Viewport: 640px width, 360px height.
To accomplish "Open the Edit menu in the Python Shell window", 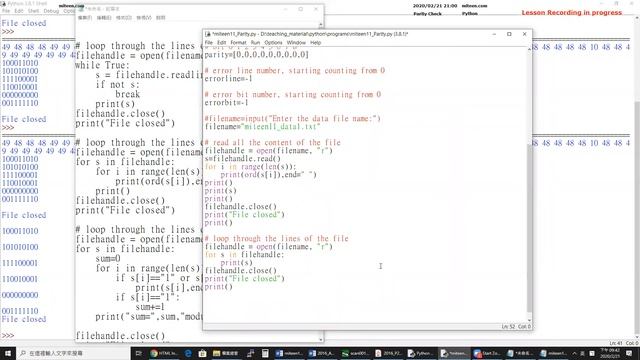I will click(19, 11).
